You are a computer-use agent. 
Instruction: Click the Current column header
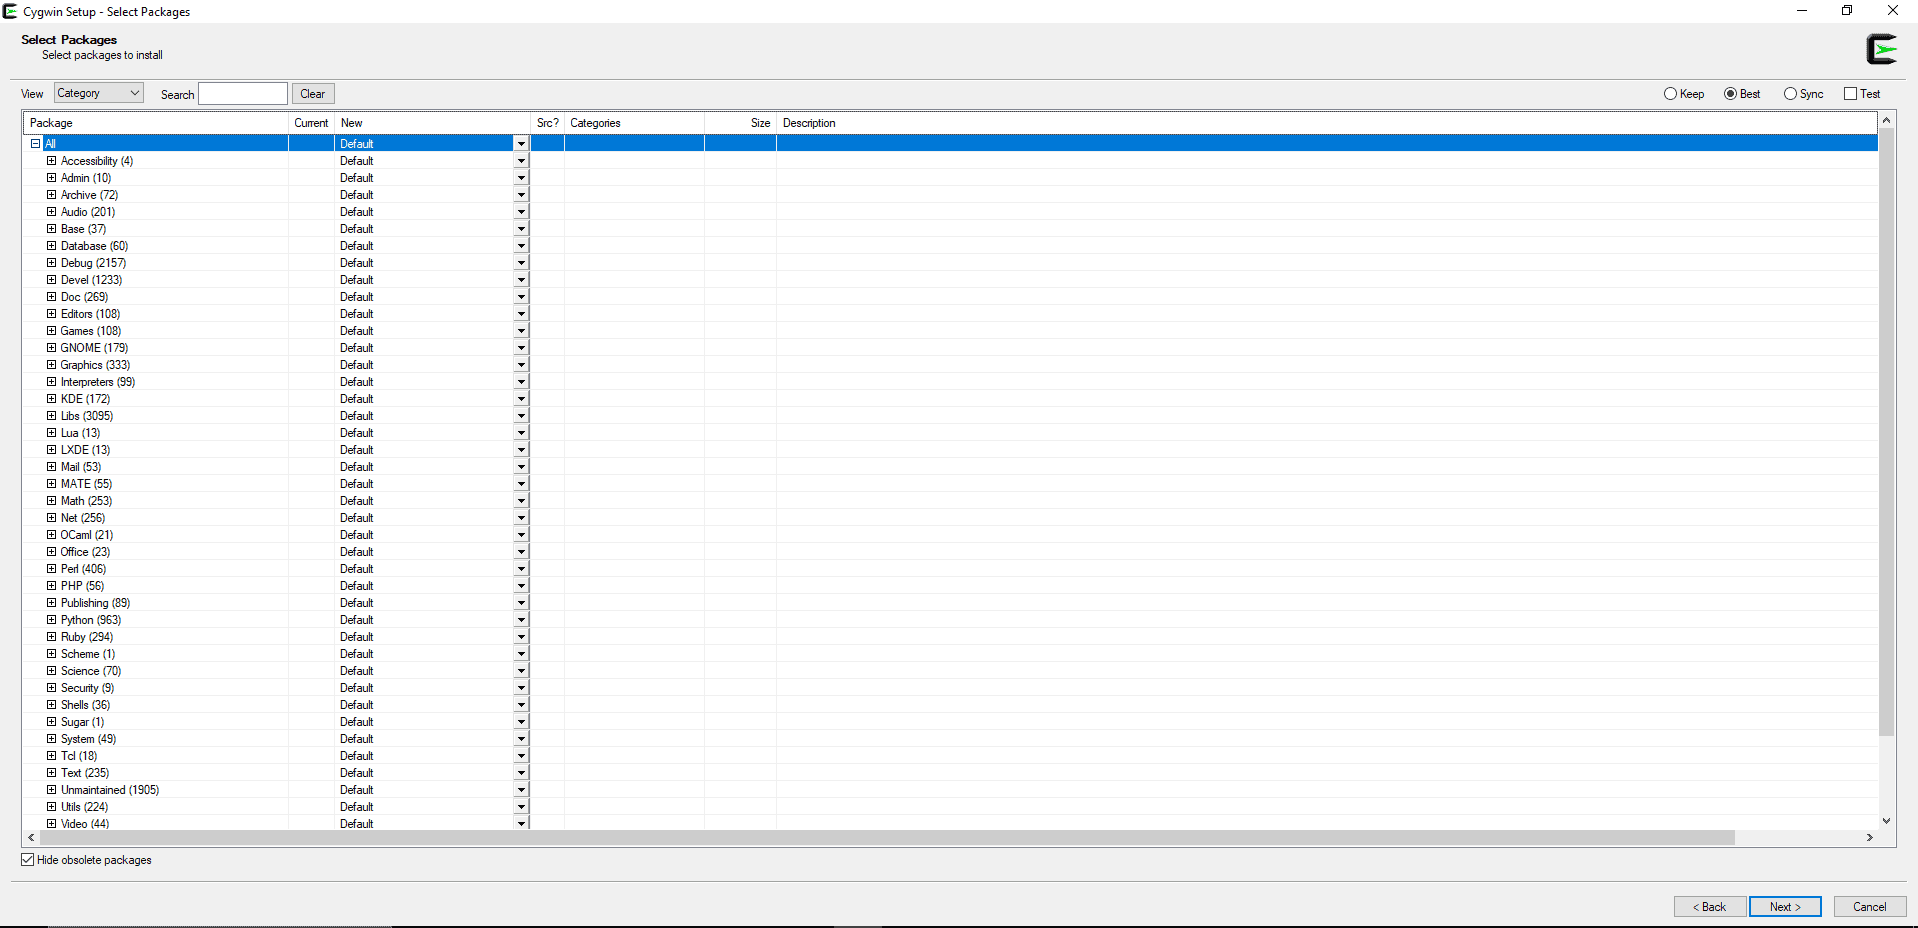[311, 123]
